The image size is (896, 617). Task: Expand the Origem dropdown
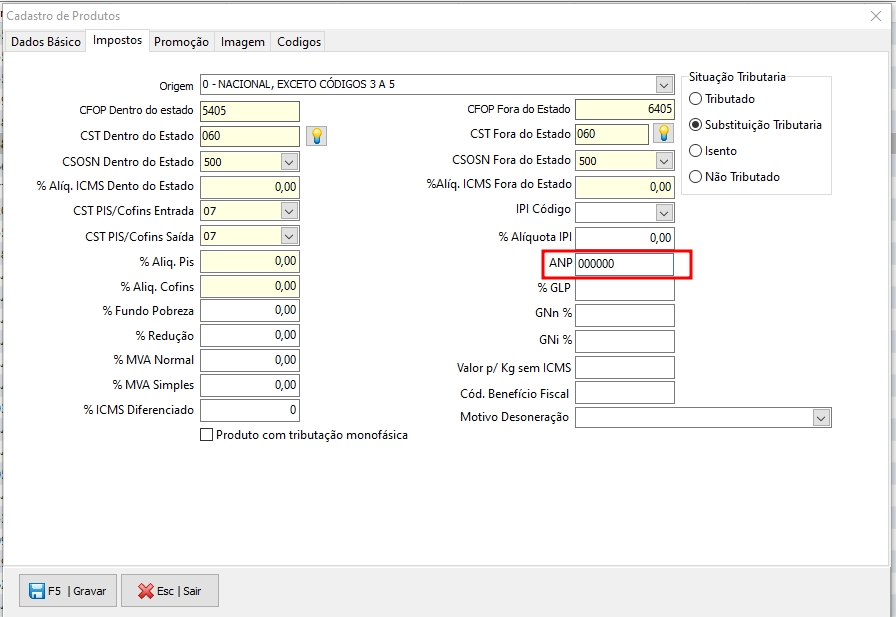pos(664,84)
